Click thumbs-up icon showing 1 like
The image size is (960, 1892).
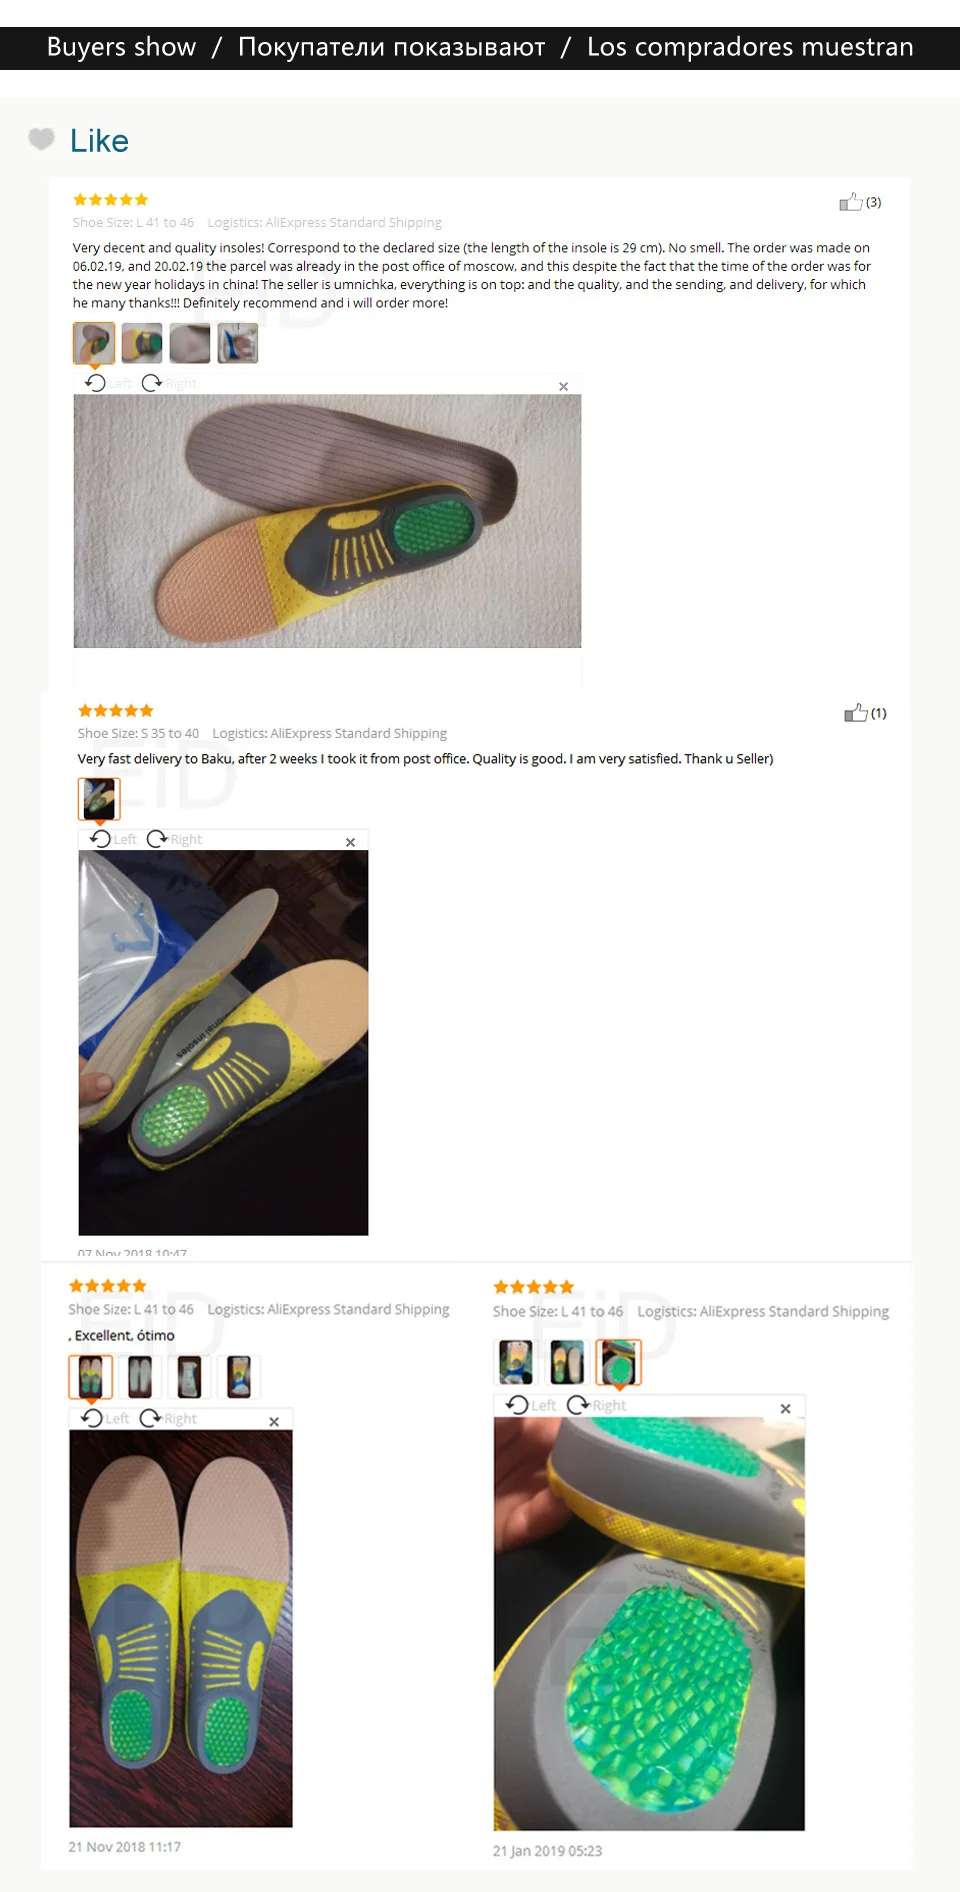point(855,713)
